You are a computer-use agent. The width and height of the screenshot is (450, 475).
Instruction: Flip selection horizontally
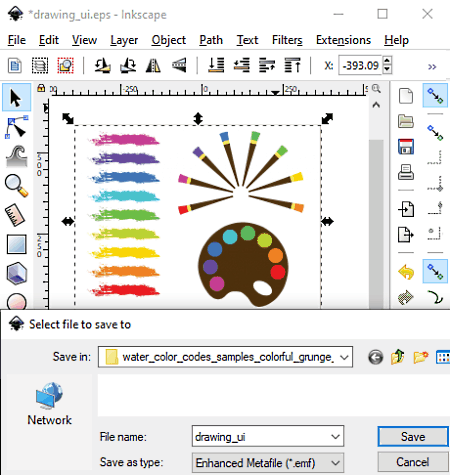point(153,65)
